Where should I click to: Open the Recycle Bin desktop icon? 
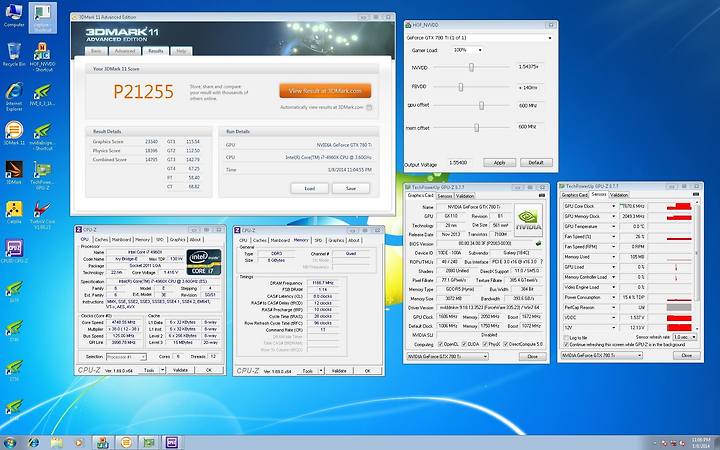[x=14, y=54]
